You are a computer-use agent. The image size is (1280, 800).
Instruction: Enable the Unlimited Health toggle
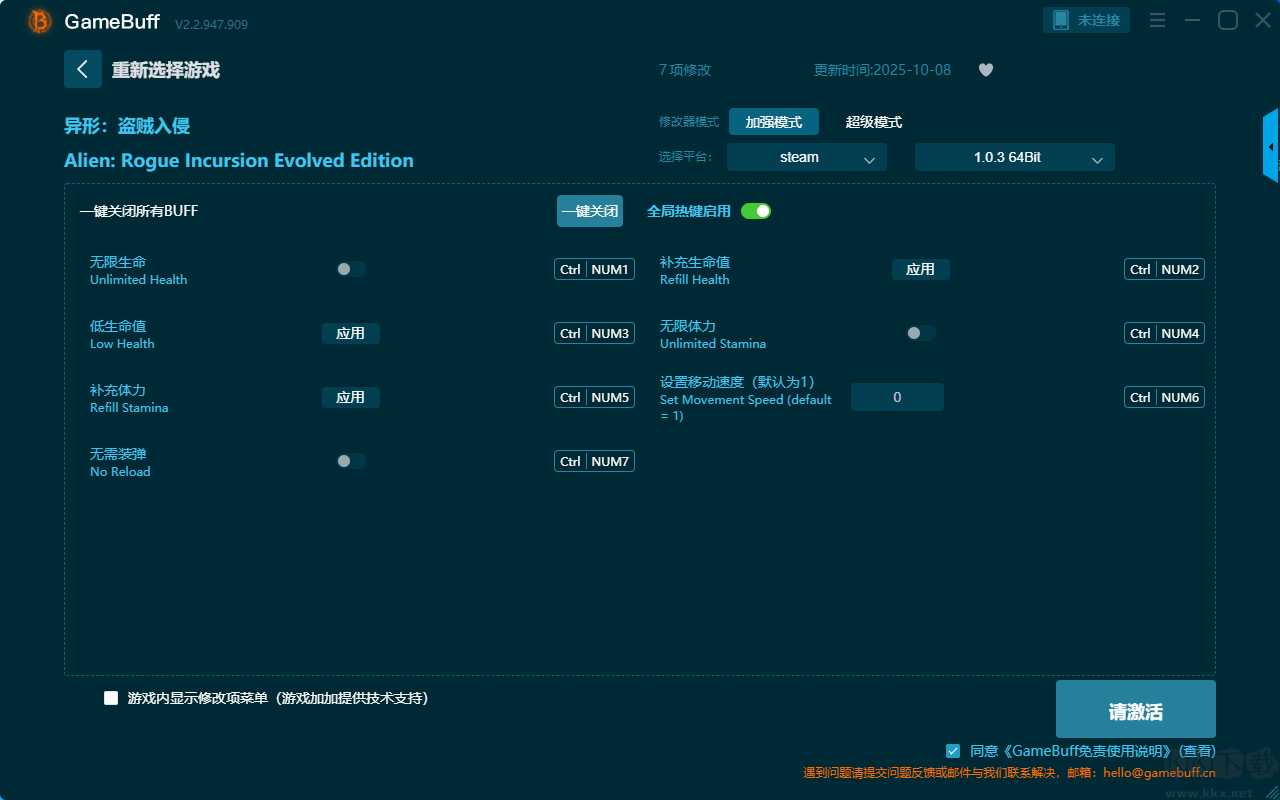click(x=350, y=269)
